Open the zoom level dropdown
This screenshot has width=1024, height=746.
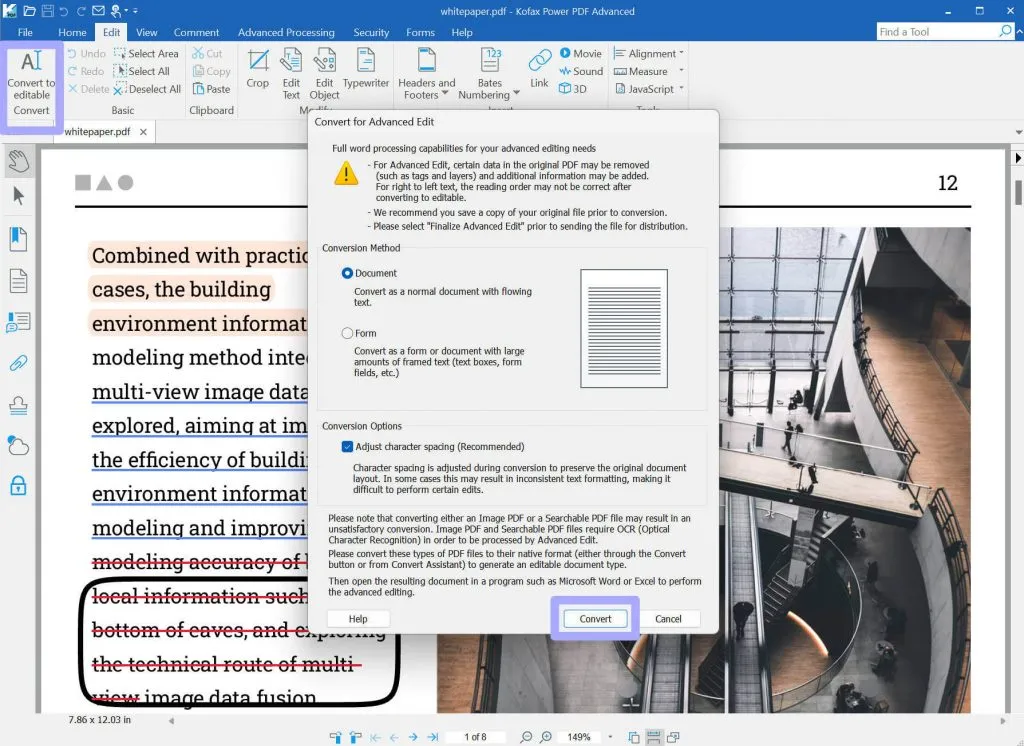pyautogui.click(x=610, y=737)
